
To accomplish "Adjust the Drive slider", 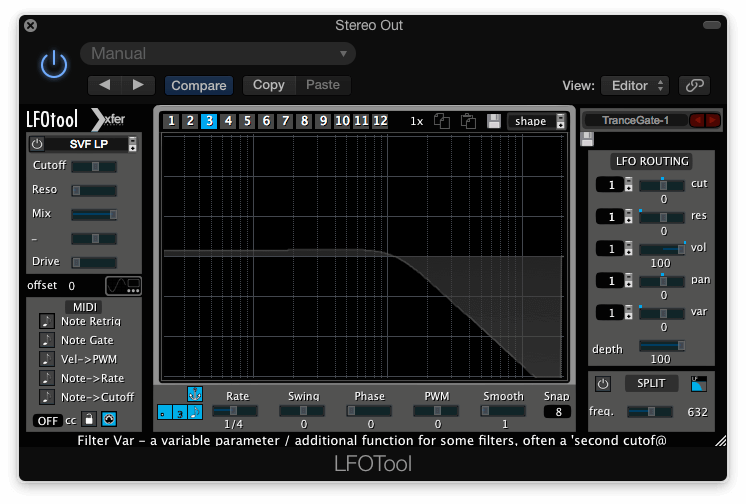I will 94,263.
